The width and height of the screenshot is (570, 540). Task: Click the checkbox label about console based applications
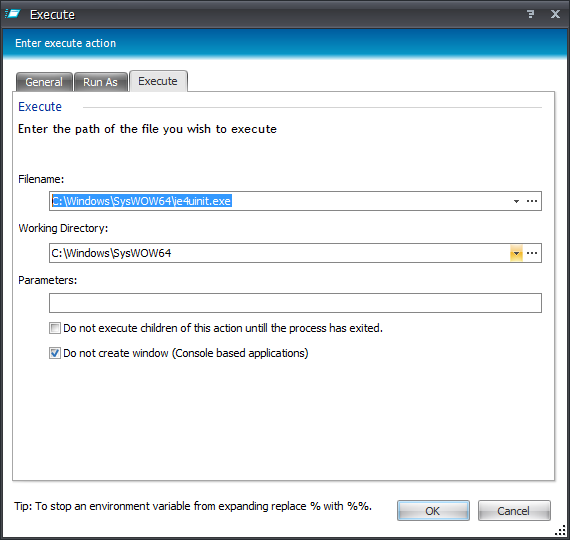(186, 353)
